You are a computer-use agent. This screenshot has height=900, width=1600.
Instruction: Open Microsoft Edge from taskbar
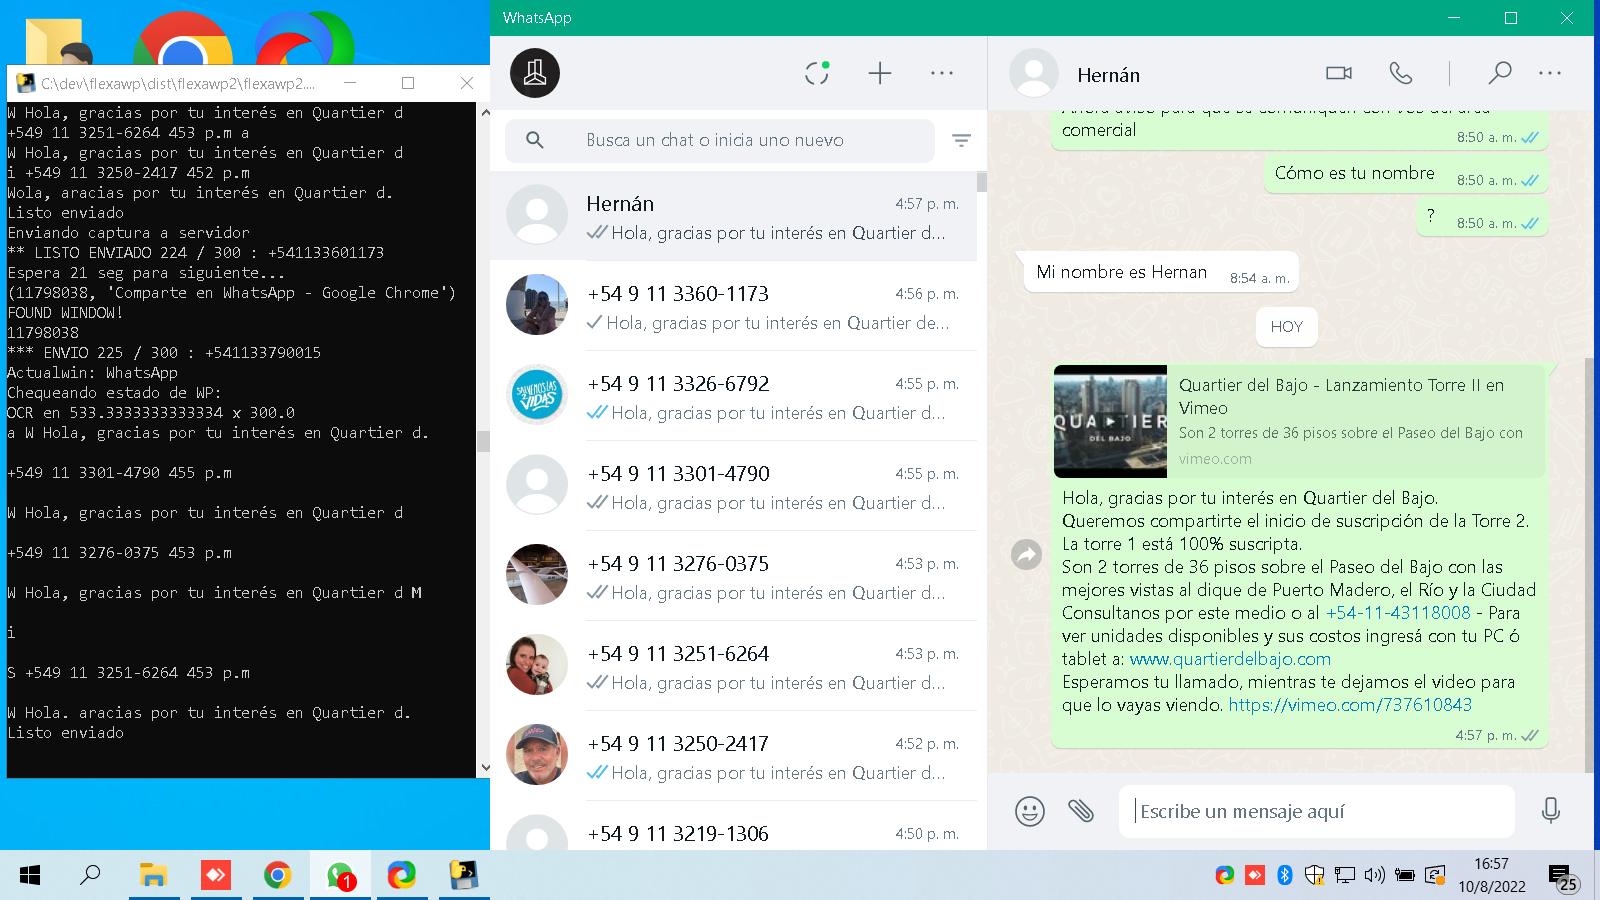coord(402,876)
